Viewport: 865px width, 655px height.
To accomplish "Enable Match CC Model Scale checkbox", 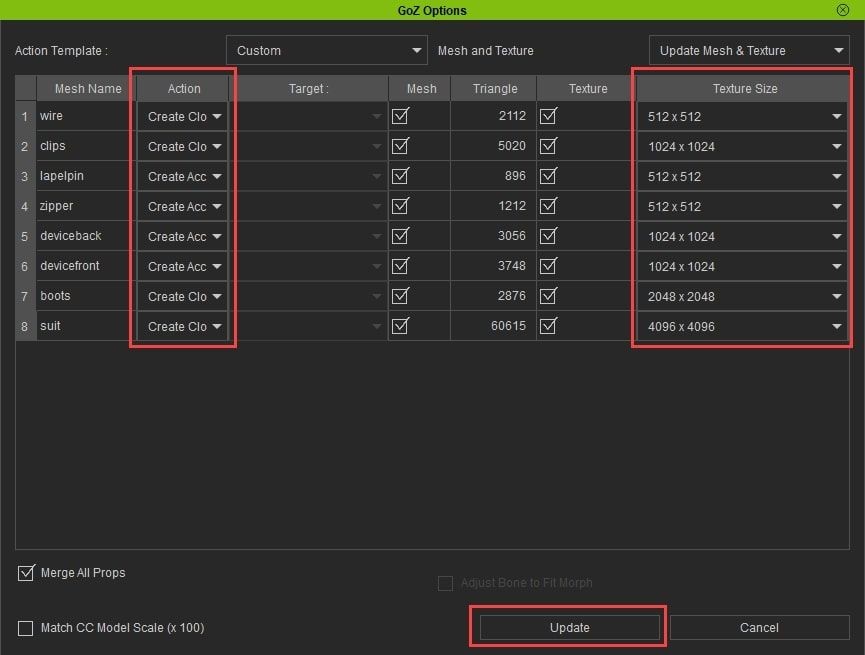I will [x=26, y=628].
